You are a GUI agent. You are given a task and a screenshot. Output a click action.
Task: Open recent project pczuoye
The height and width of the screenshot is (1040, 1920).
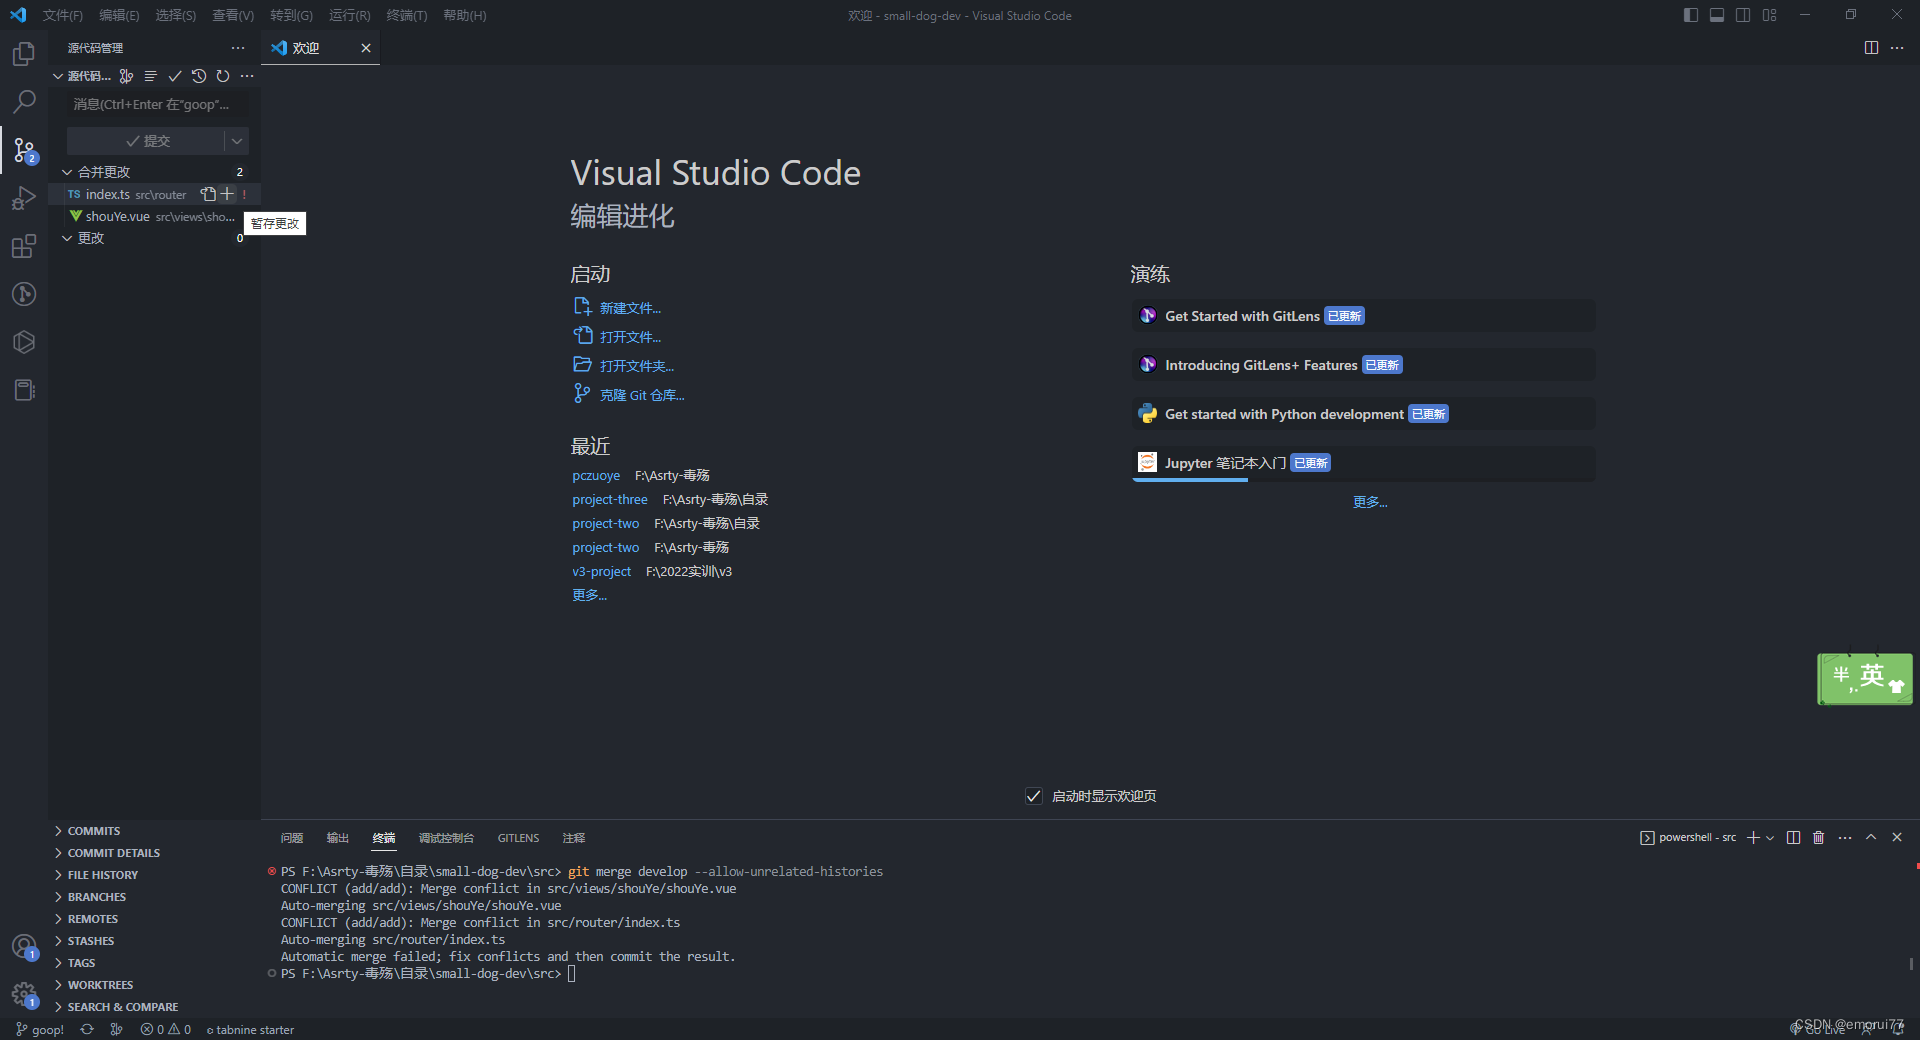pyautogui.click(x=596, y=475)
